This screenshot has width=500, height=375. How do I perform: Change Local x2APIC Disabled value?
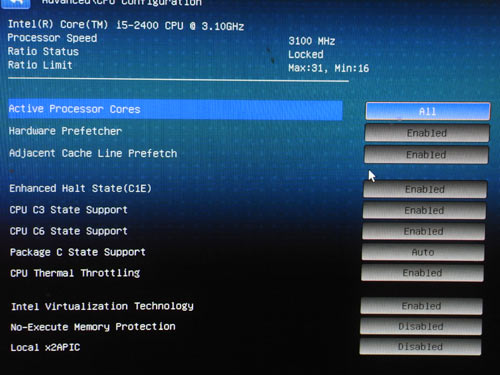(x=420, y=347)
